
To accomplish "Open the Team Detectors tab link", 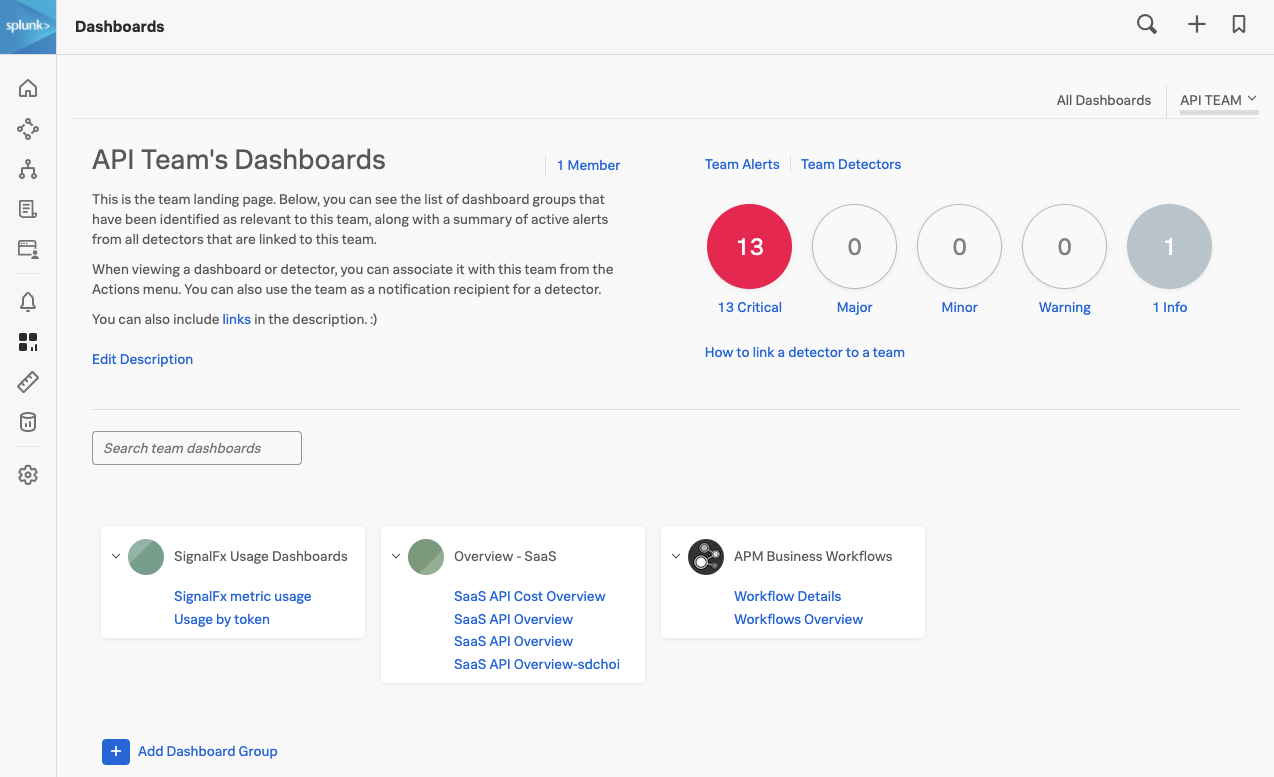I will (850, 164).
